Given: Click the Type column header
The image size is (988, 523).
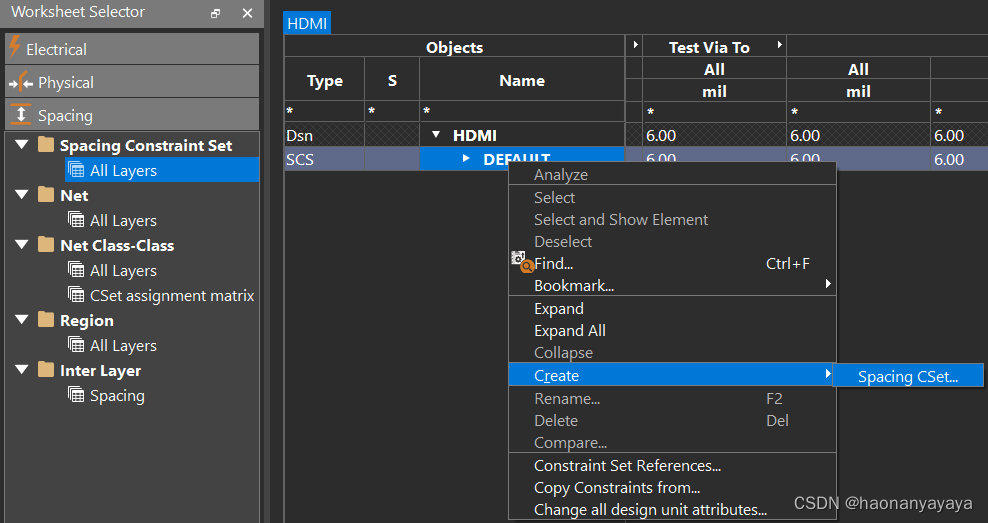Looking at the screenshot, I should tap(325, 80).
